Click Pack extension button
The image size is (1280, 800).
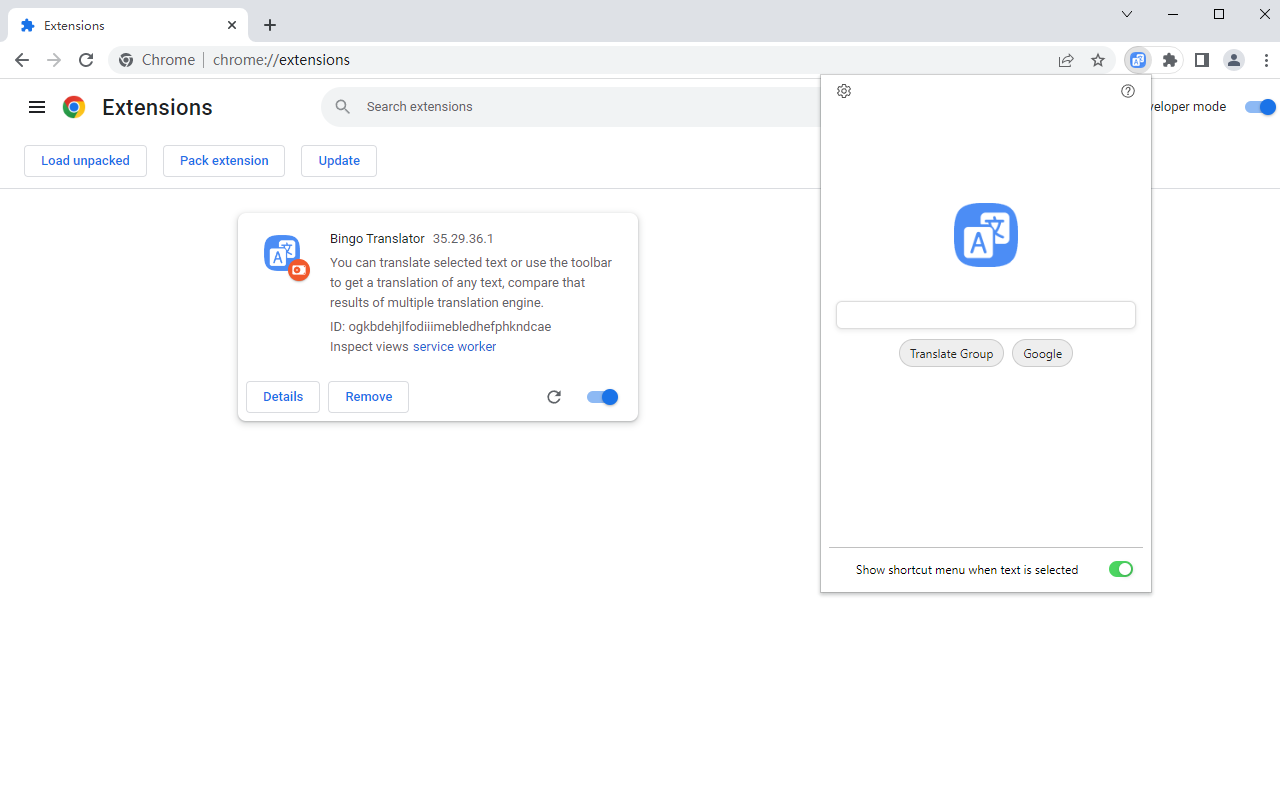224,161
